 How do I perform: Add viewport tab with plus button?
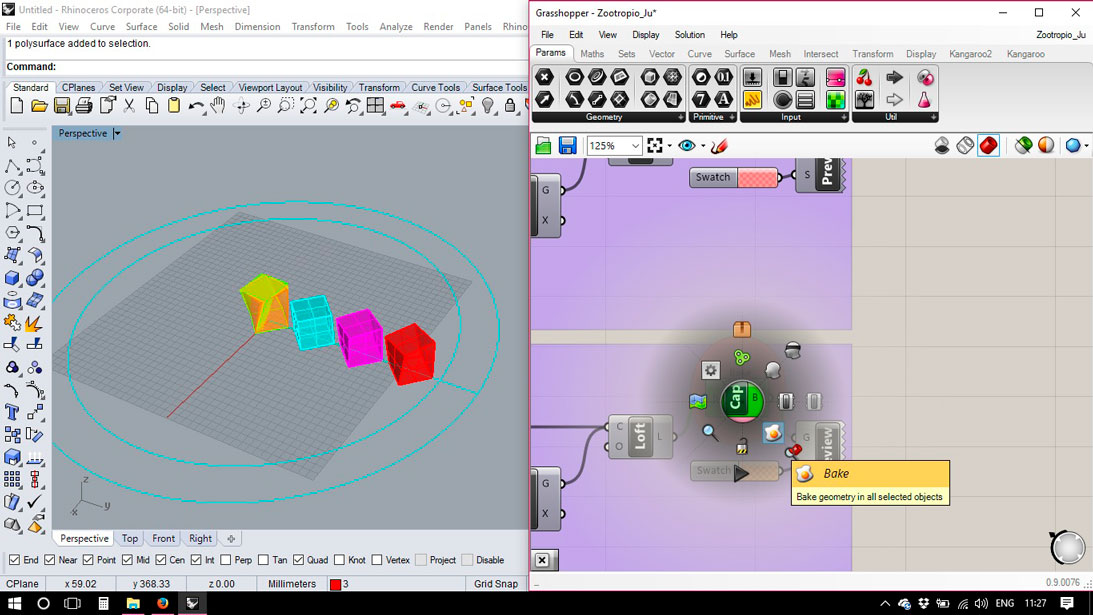(x=231, y=538)
